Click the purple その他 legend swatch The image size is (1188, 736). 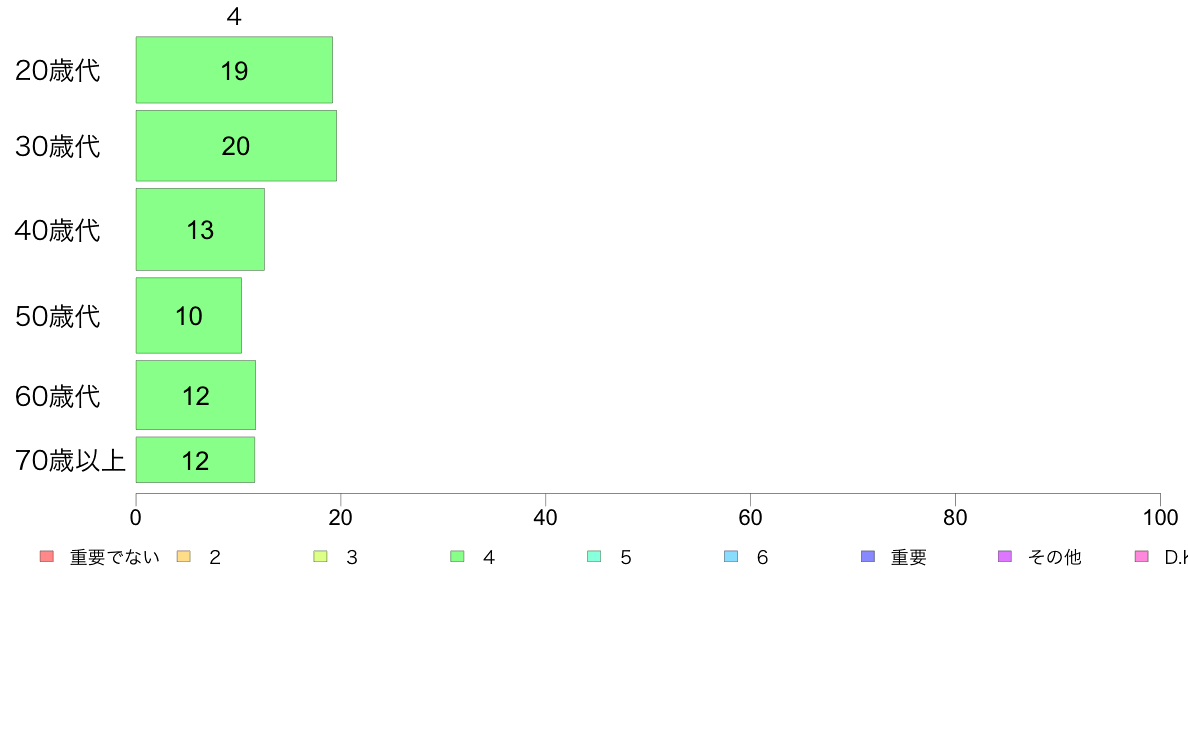coord(1005,556)
